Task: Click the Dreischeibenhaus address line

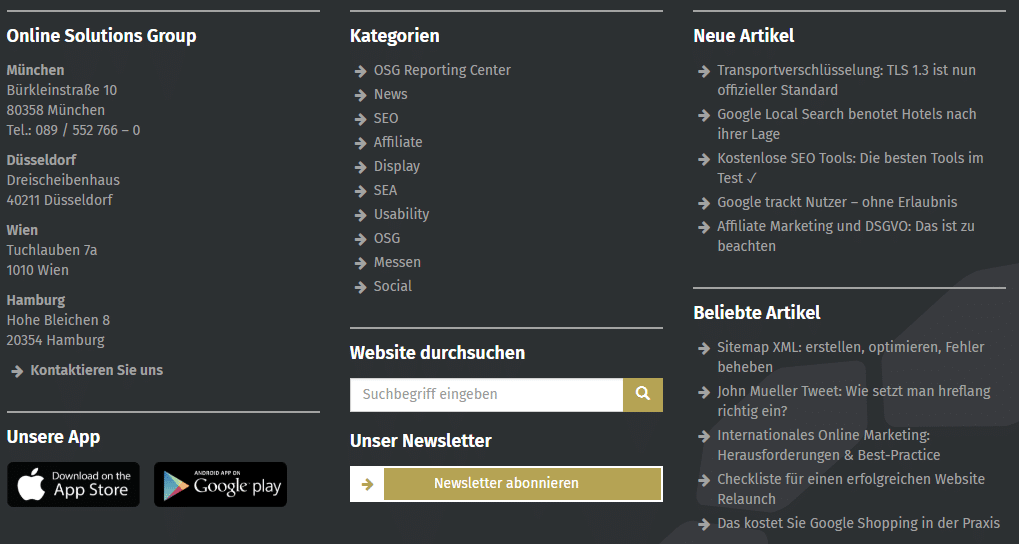Action: pos(63,180)
